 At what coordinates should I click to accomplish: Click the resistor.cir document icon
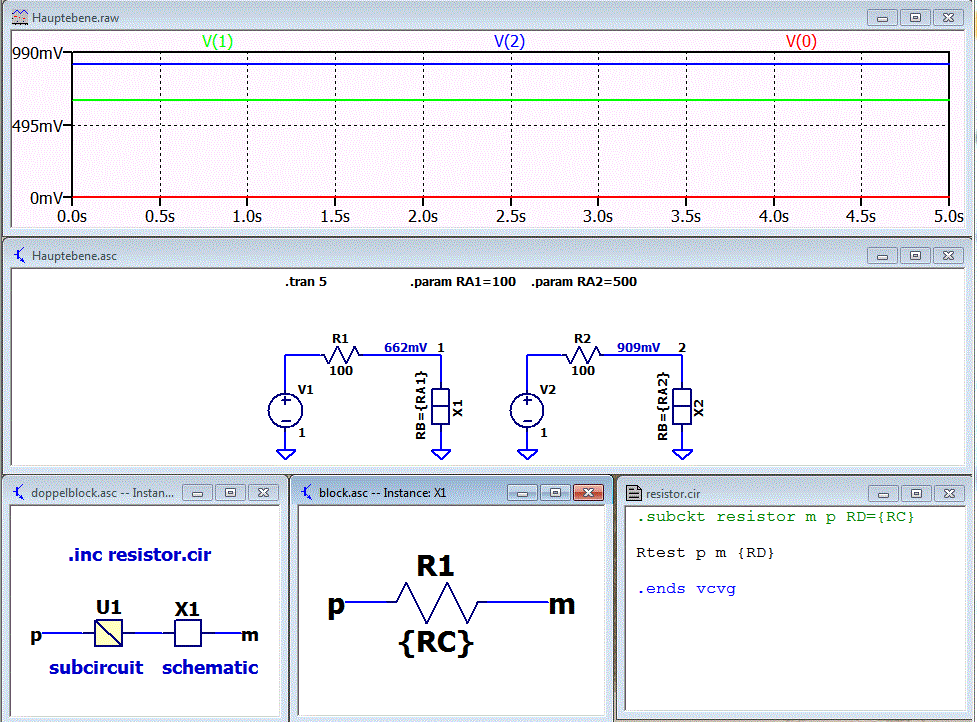pos(634,493)
